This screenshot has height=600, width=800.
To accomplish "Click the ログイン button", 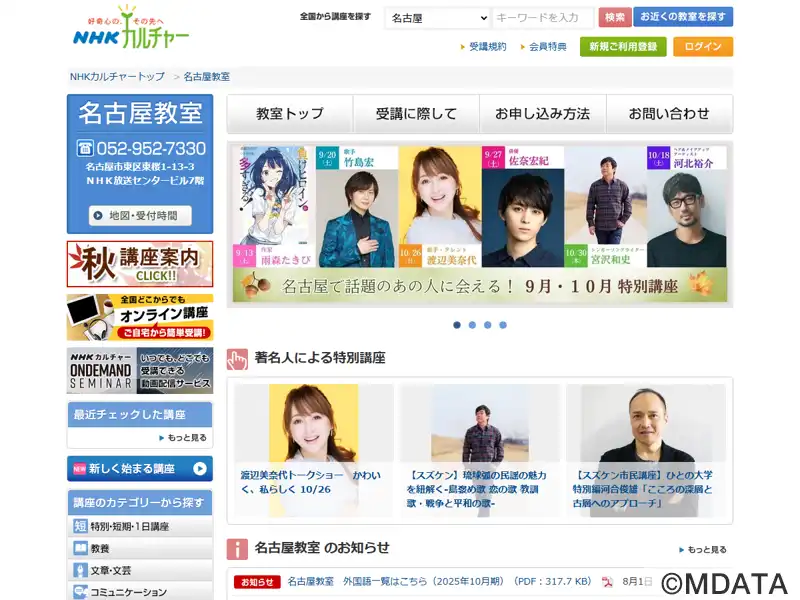I will 703,47.
